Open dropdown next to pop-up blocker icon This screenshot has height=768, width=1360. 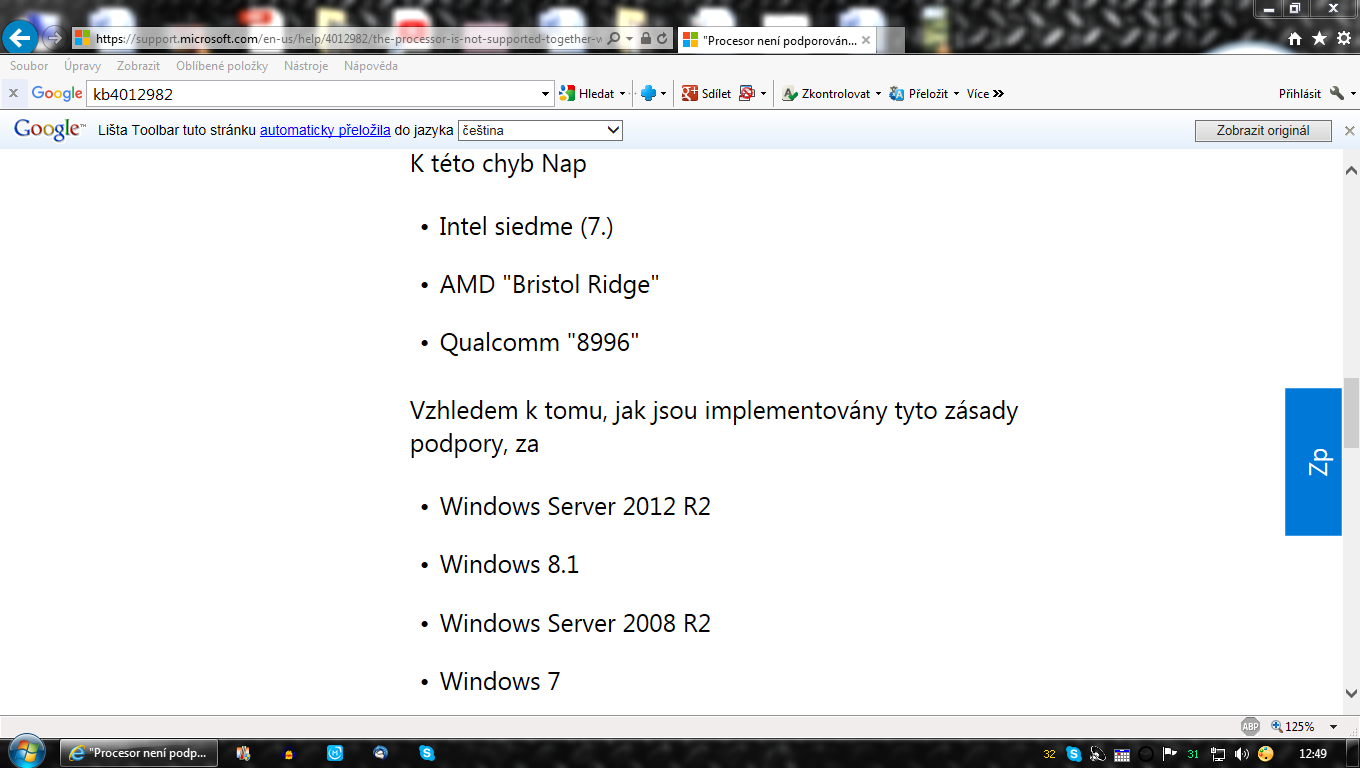[763, 94]
